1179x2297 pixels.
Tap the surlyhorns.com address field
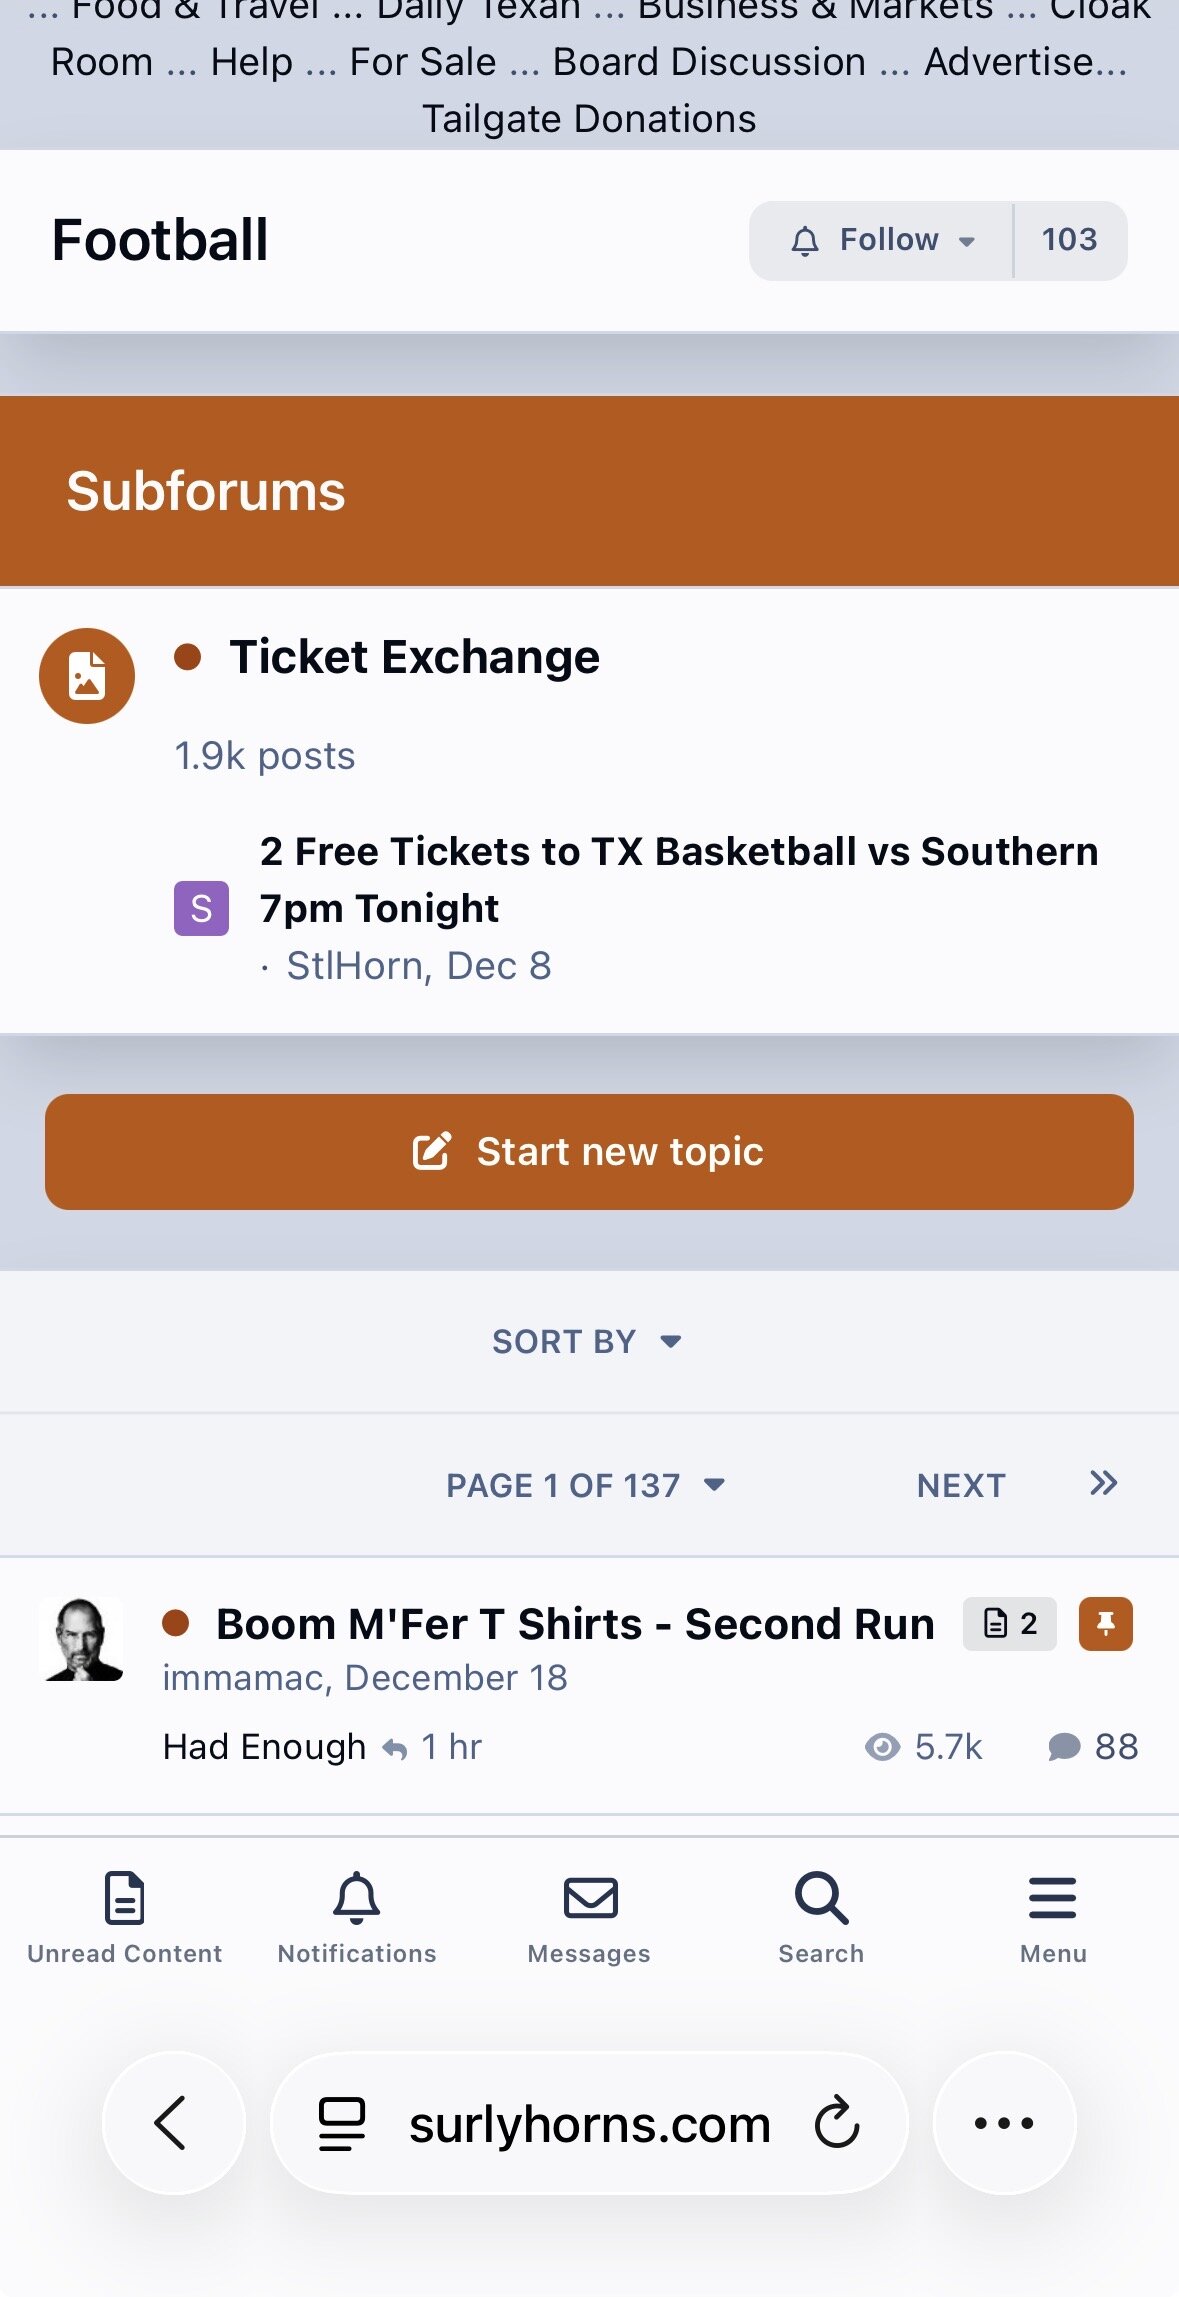(x=589, y=2123)
